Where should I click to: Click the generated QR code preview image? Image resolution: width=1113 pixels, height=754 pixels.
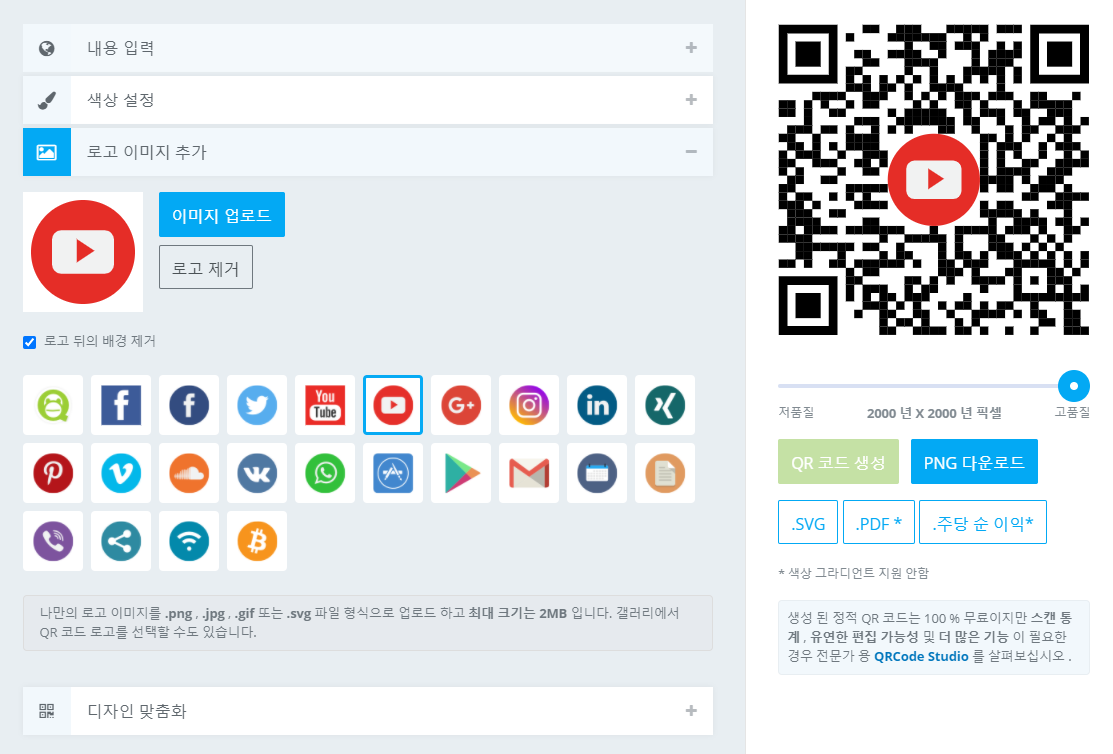point(933,180)
